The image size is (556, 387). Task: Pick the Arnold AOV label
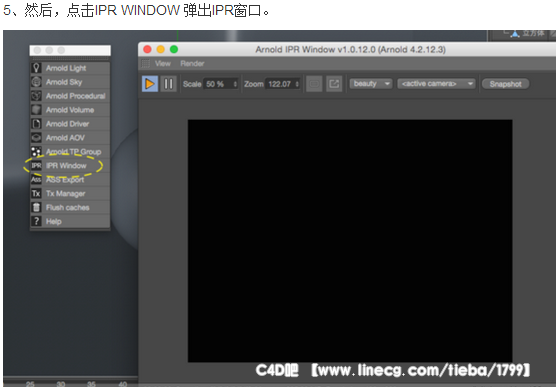click(x=65, y=138)
